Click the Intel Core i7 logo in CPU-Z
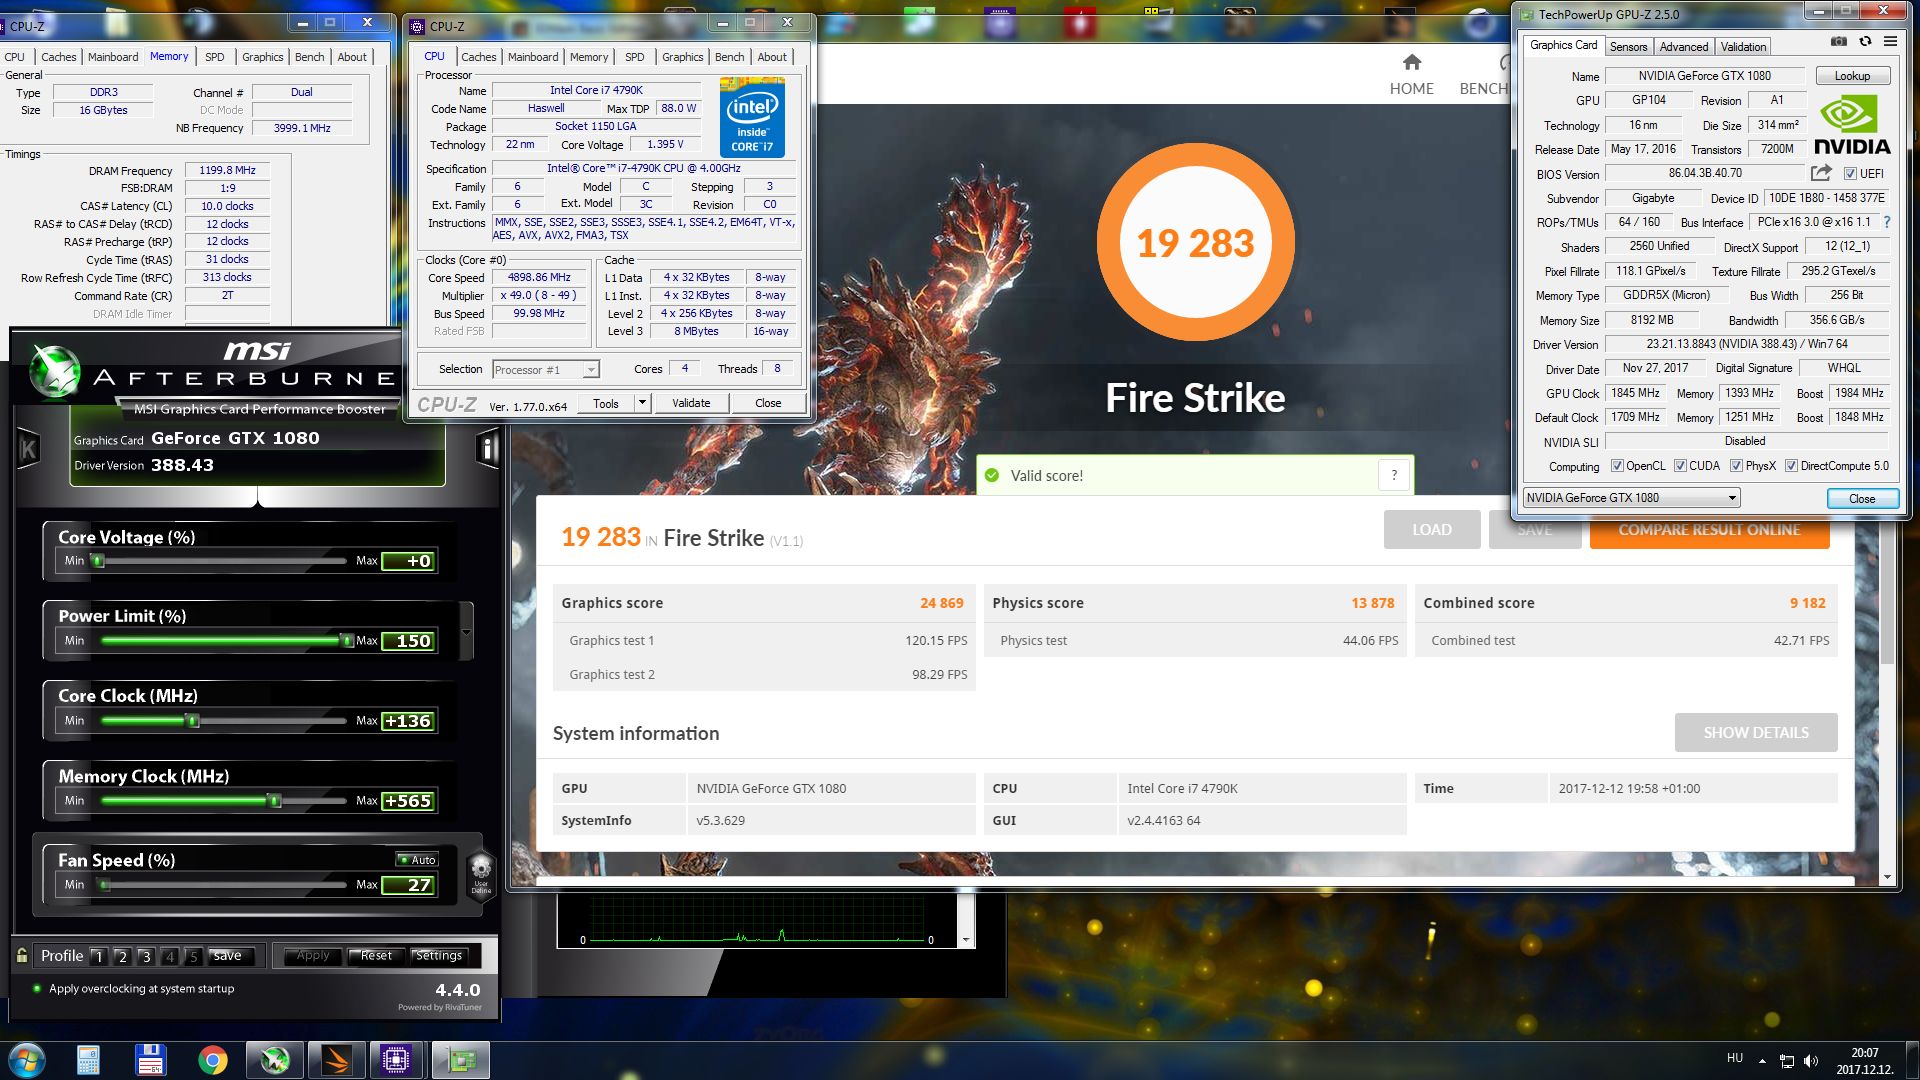The height and width of the screenshot is (1080, 1920). click(x=752, y=116)
